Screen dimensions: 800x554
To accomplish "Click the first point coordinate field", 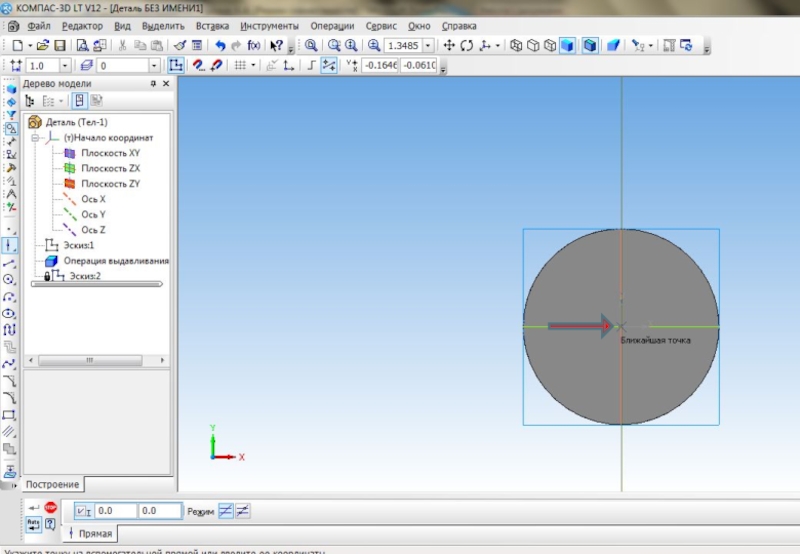I will tap(116, 511).
